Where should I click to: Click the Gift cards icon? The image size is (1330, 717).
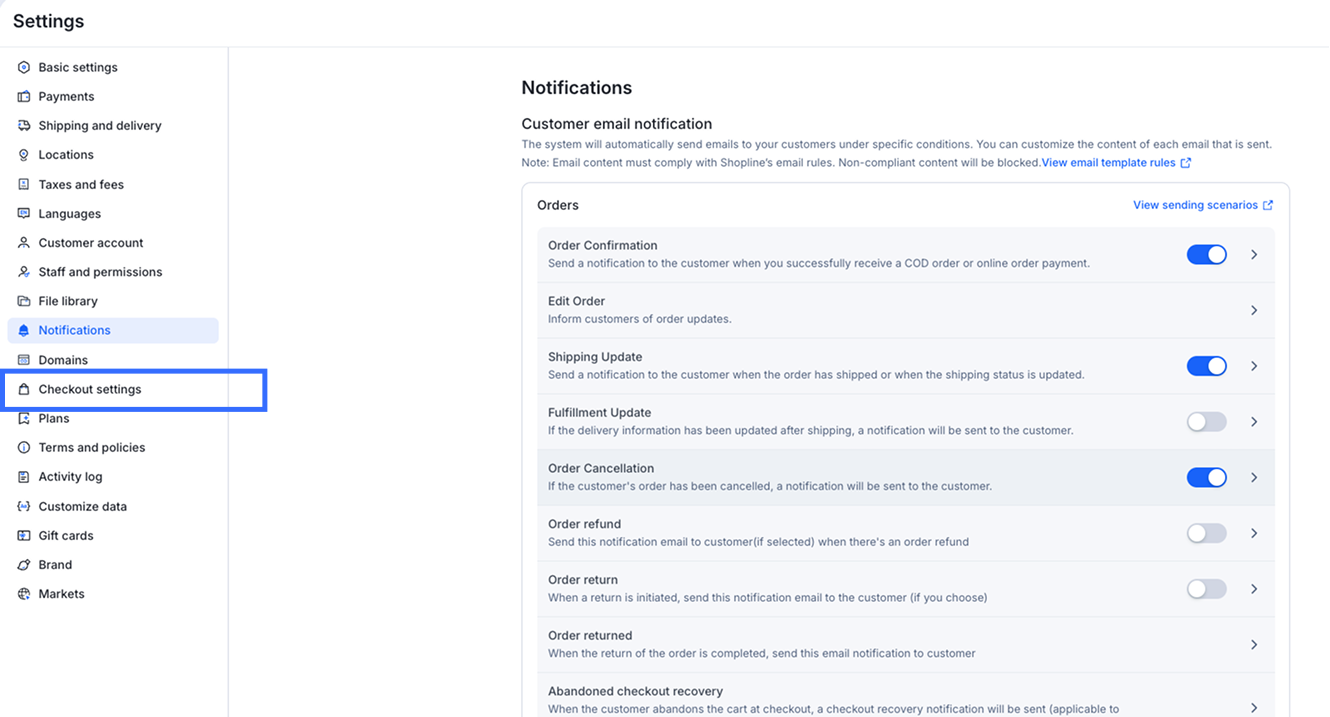[x=24, y=536]
